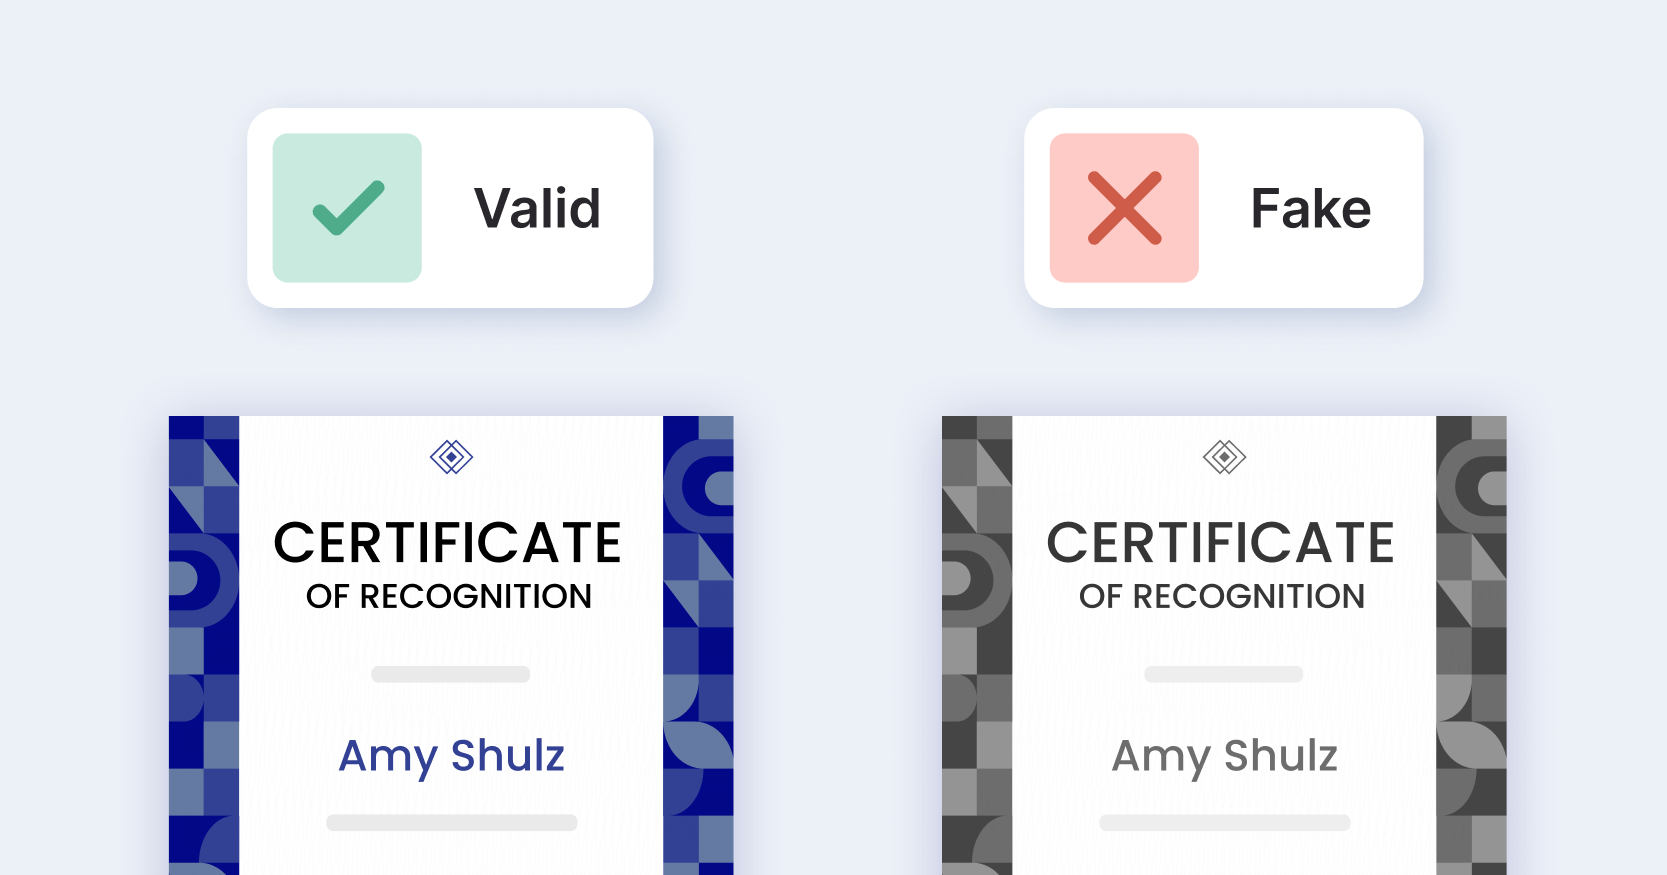The image size is (1667, 875).
Task: Click placeholder bar above blue Amy Shulz
Action: [450, 674]
